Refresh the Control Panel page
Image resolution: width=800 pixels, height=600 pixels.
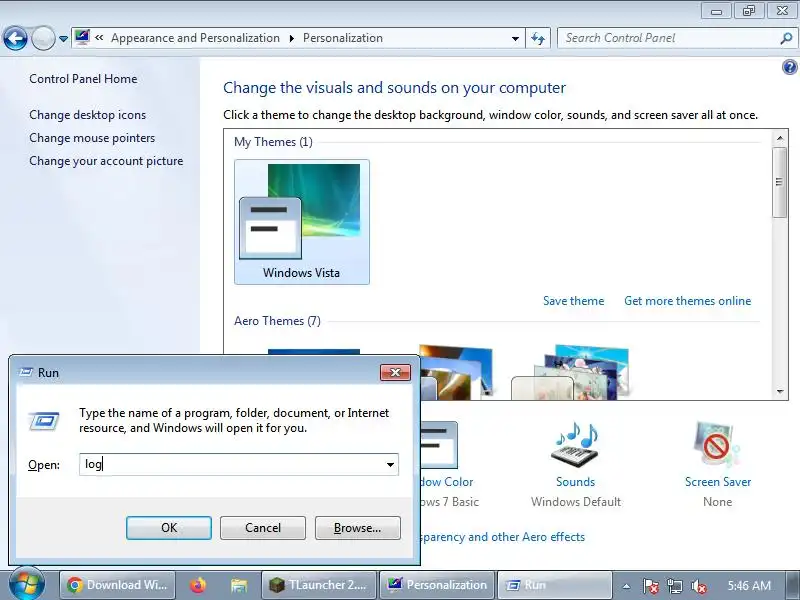538,38
